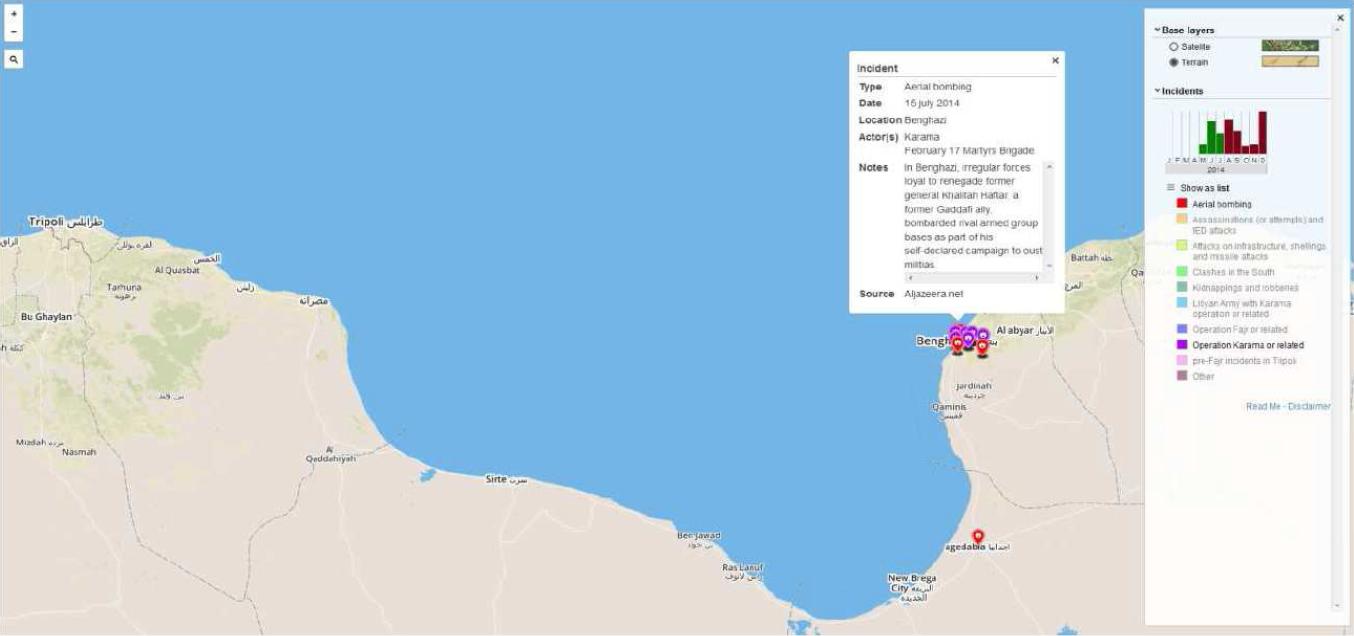1354x636 pixels.
Task: Click the Satellite layer preview thumbnail
Action: click(x=1289, y=46)
